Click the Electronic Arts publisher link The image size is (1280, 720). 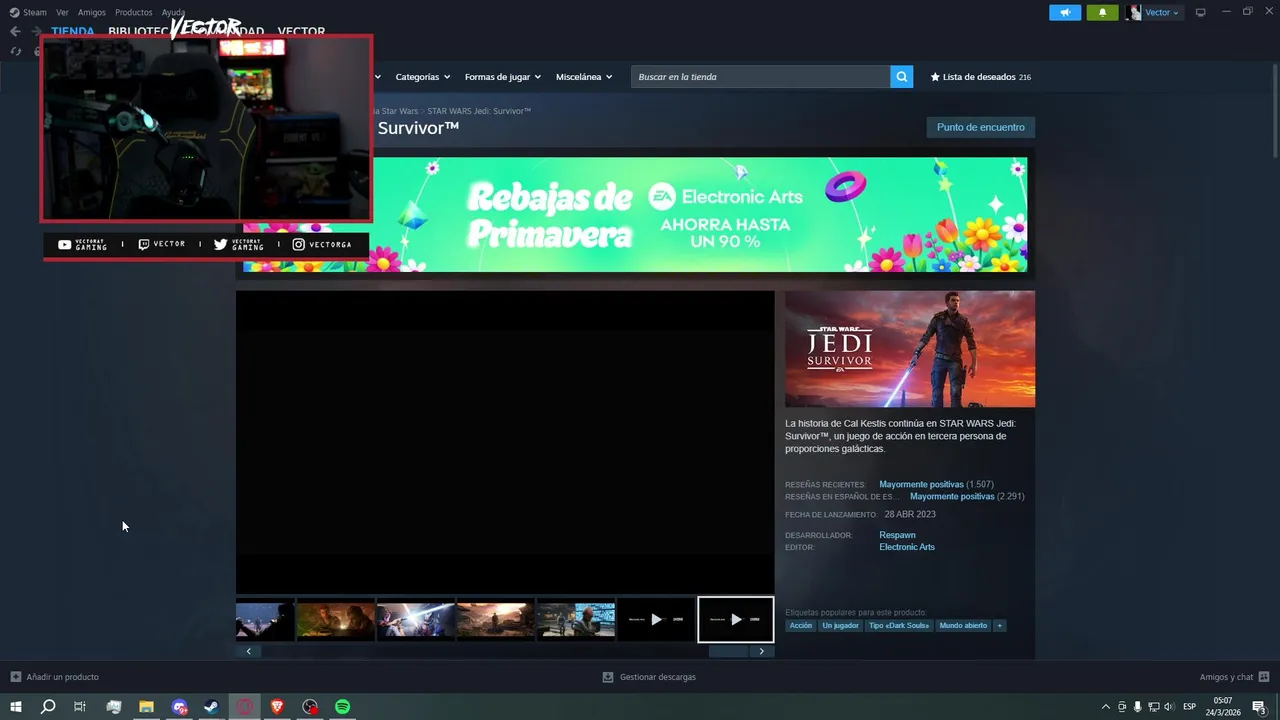coord(907,547)
